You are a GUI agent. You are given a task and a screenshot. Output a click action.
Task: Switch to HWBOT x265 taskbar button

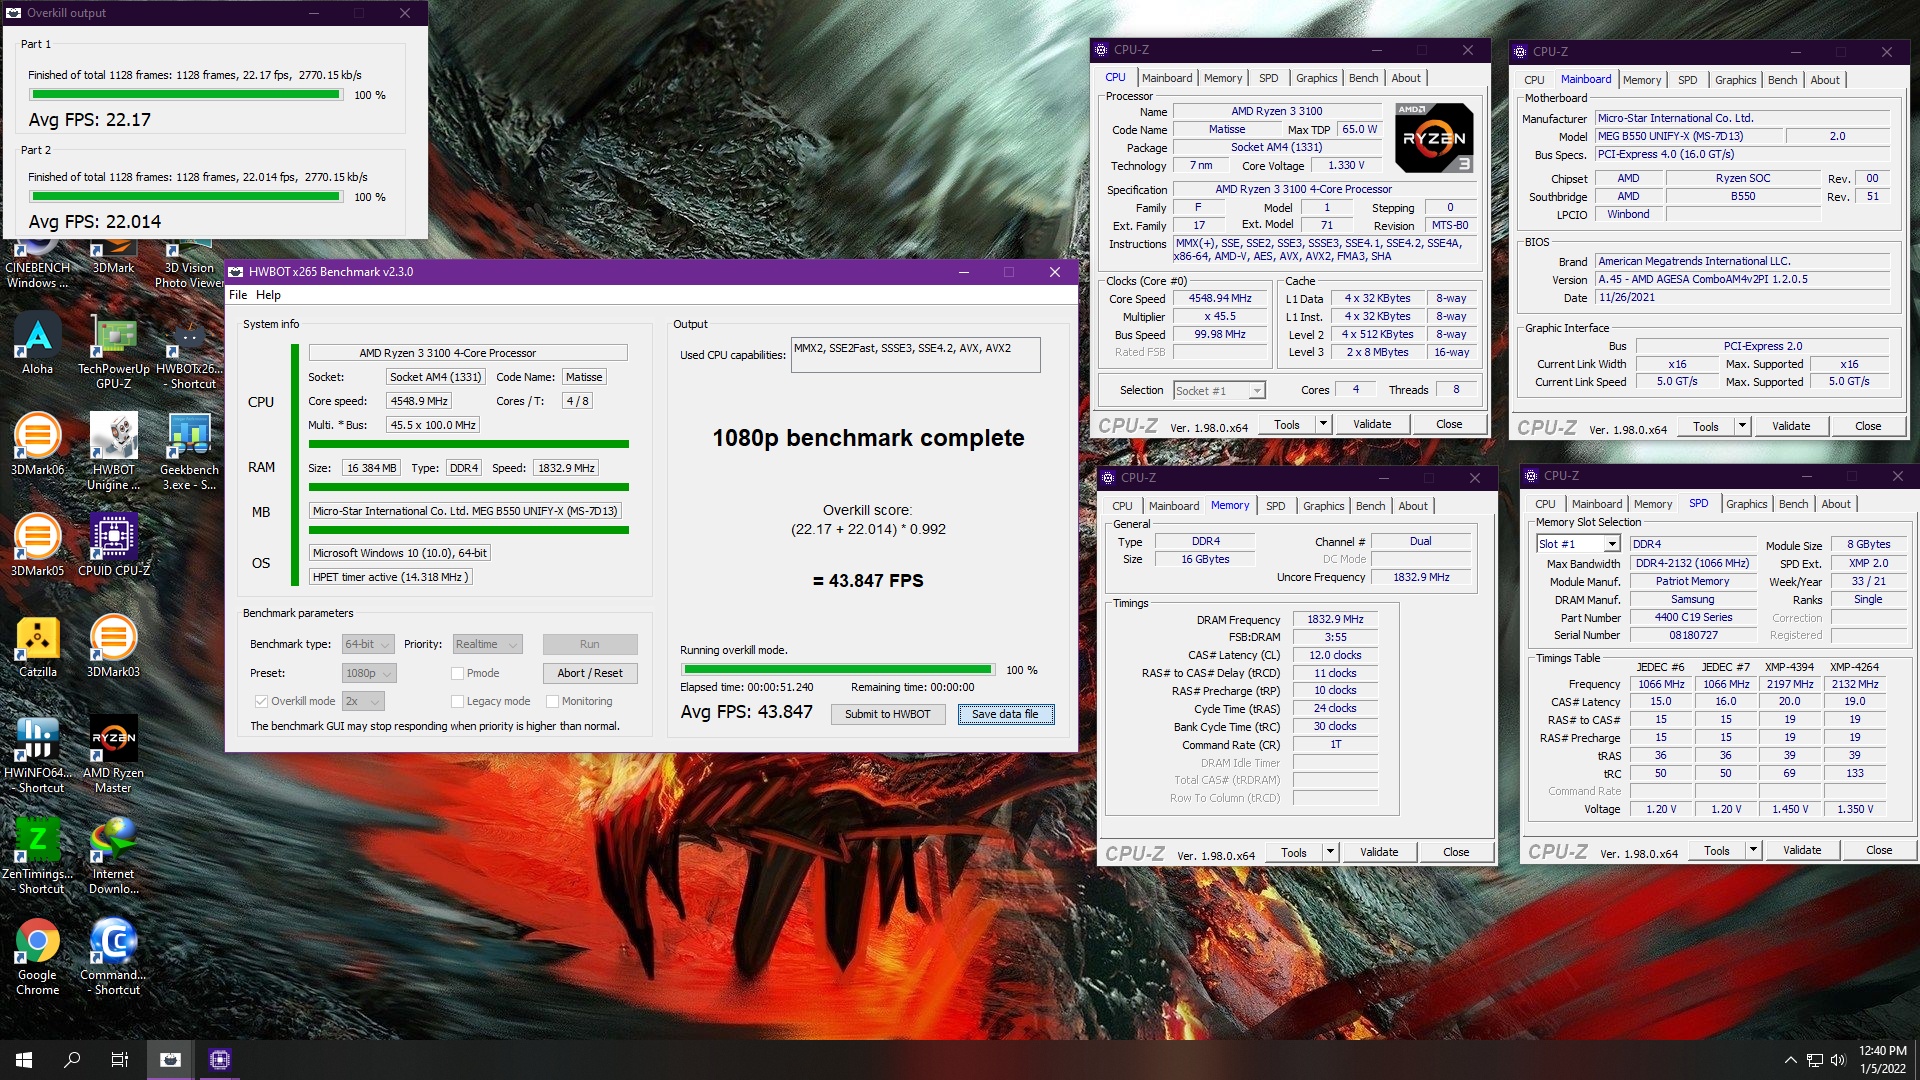[x=170, y=1060]
